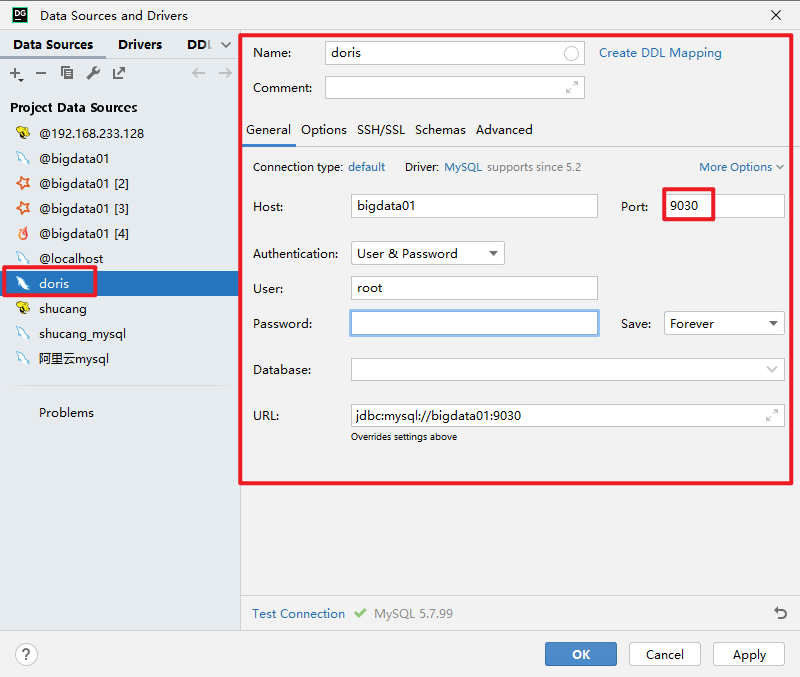Open the SSH/SSL tab
The height and width of the screenshot is (677, 800).
coord(381,130)
